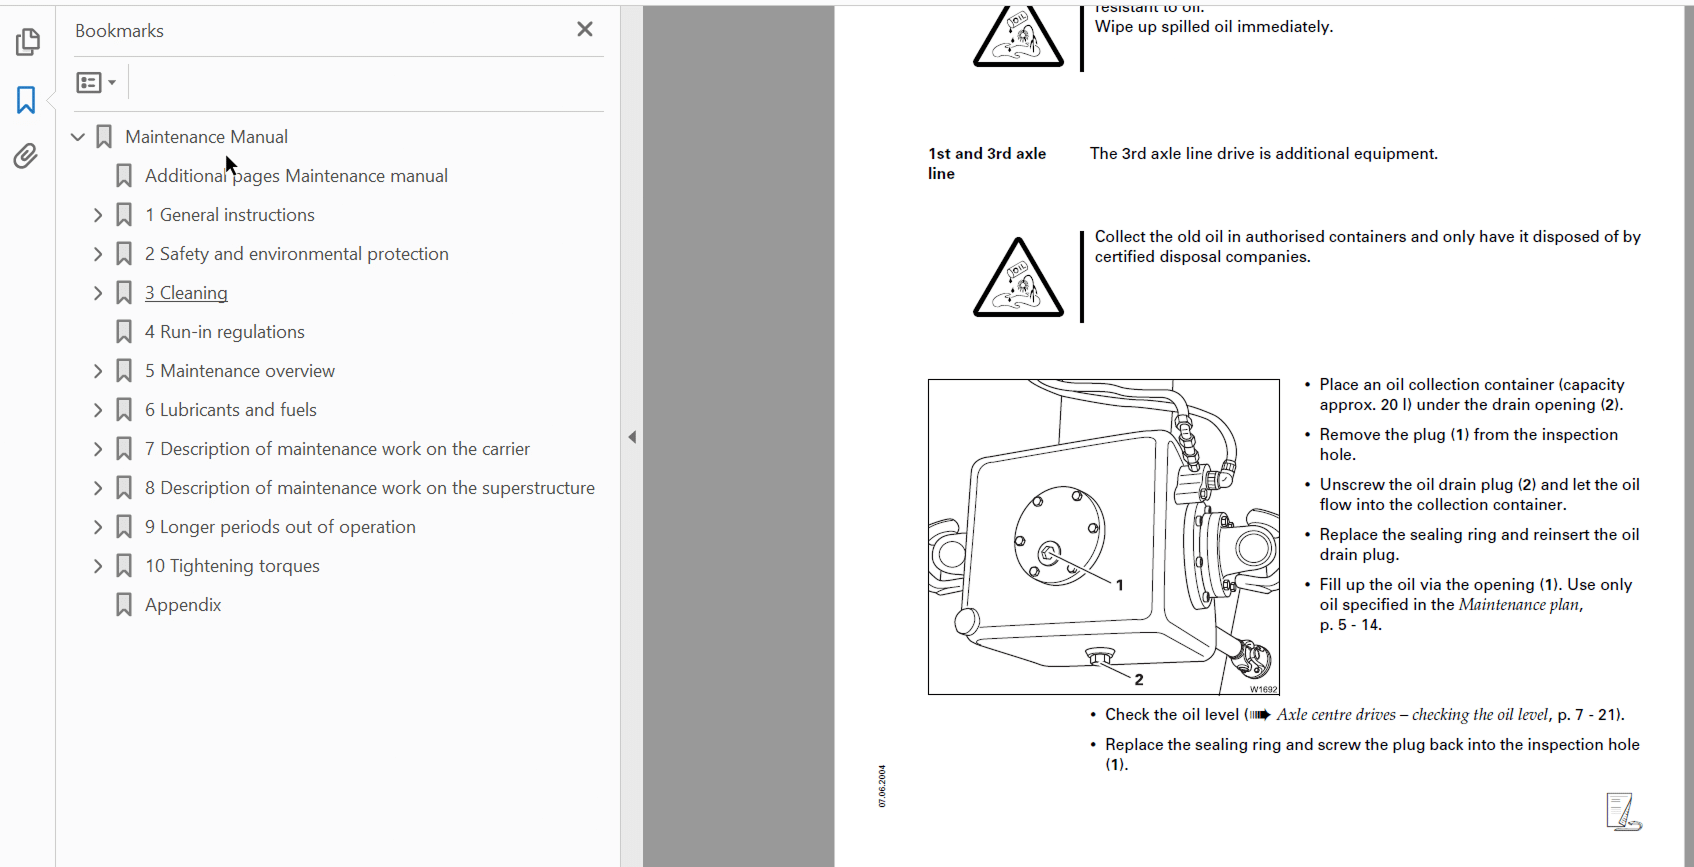
Task: Click the text 'Collect the old oil in authorised containers'
Action: coord(1368,247)
